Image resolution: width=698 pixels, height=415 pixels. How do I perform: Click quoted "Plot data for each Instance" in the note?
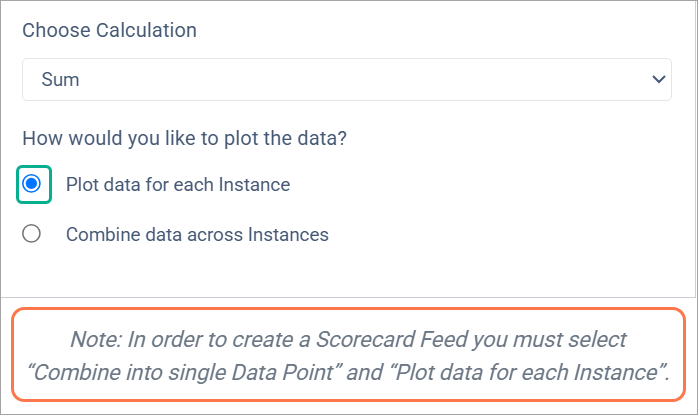click(x=528, y=373)
